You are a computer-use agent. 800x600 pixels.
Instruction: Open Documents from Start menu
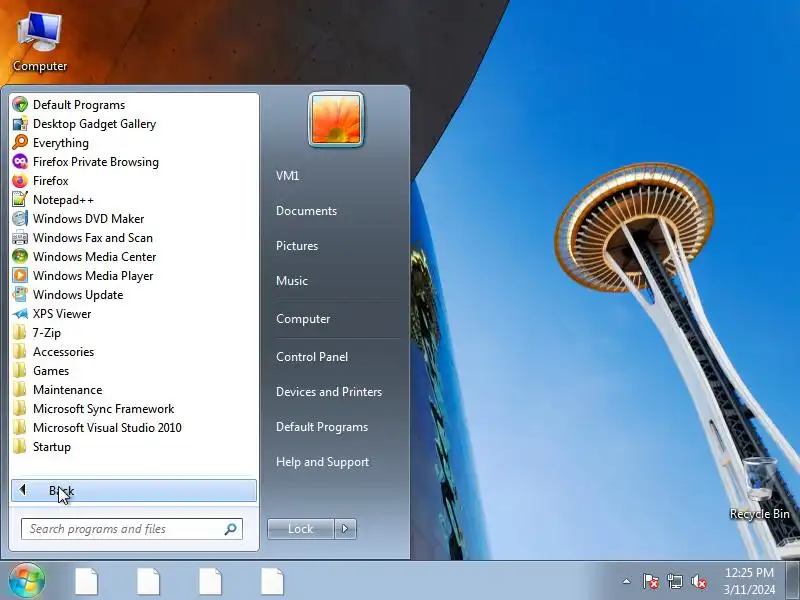click(x=306, y=211)
